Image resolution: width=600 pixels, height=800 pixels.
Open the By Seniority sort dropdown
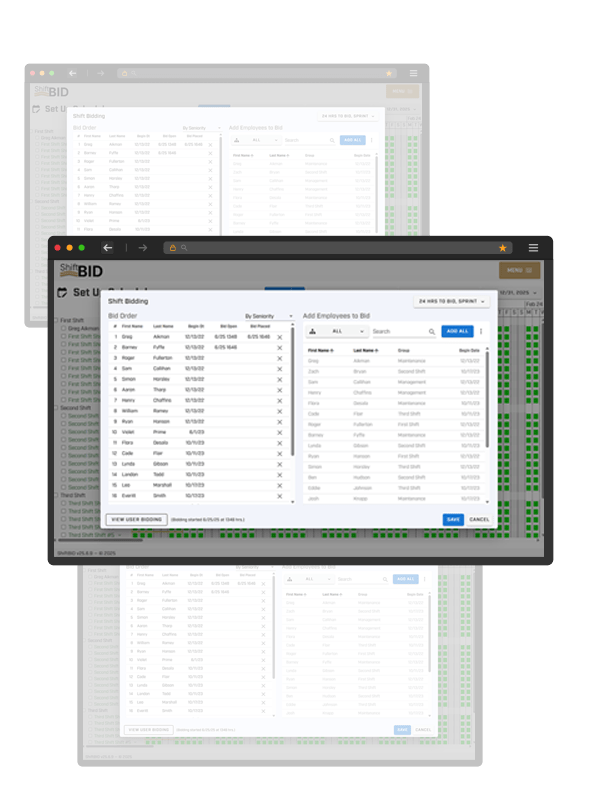[x=269, y=316]
